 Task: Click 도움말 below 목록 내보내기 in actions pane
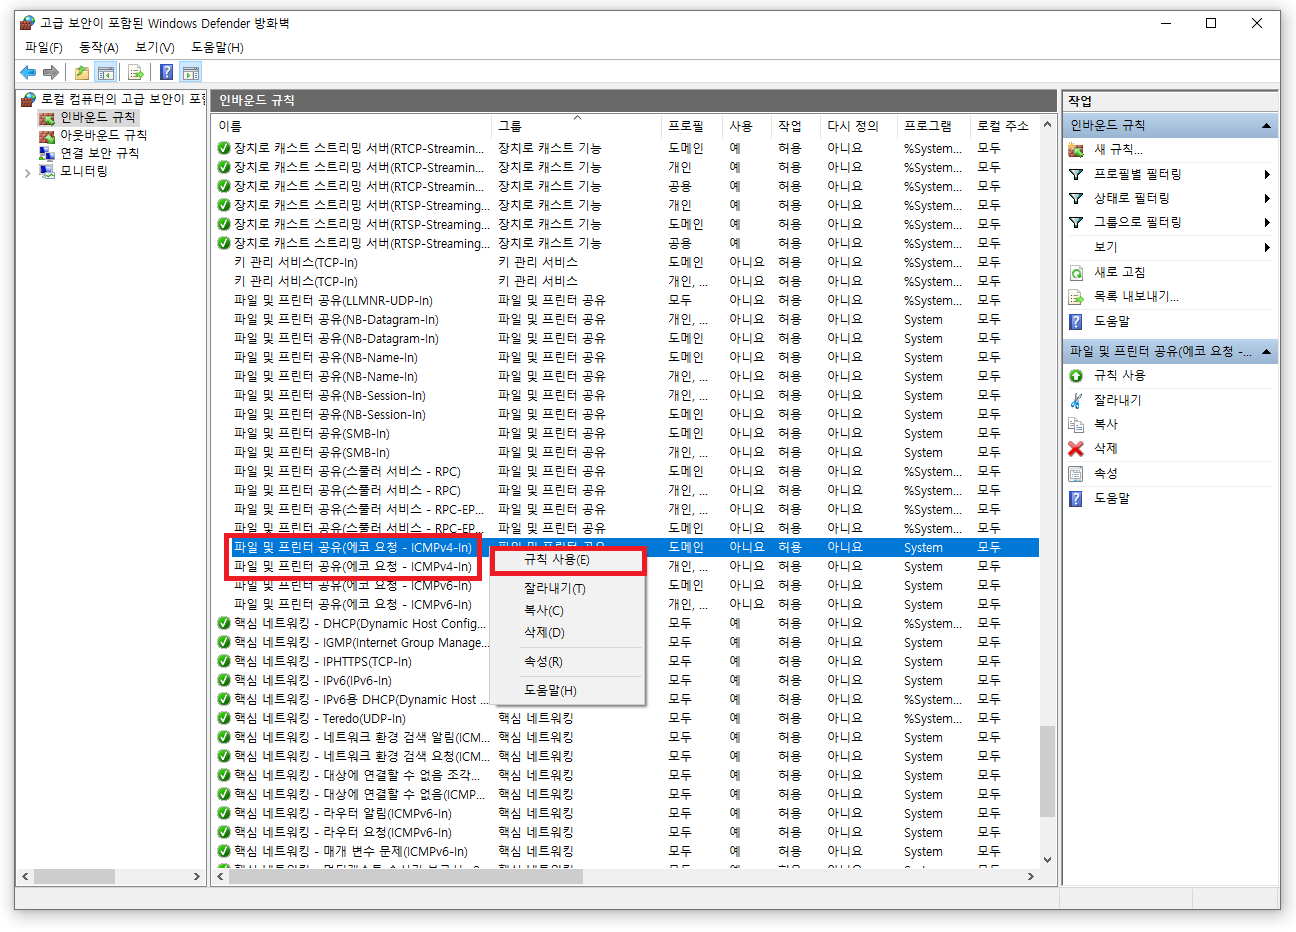(x=1111, y=321)
